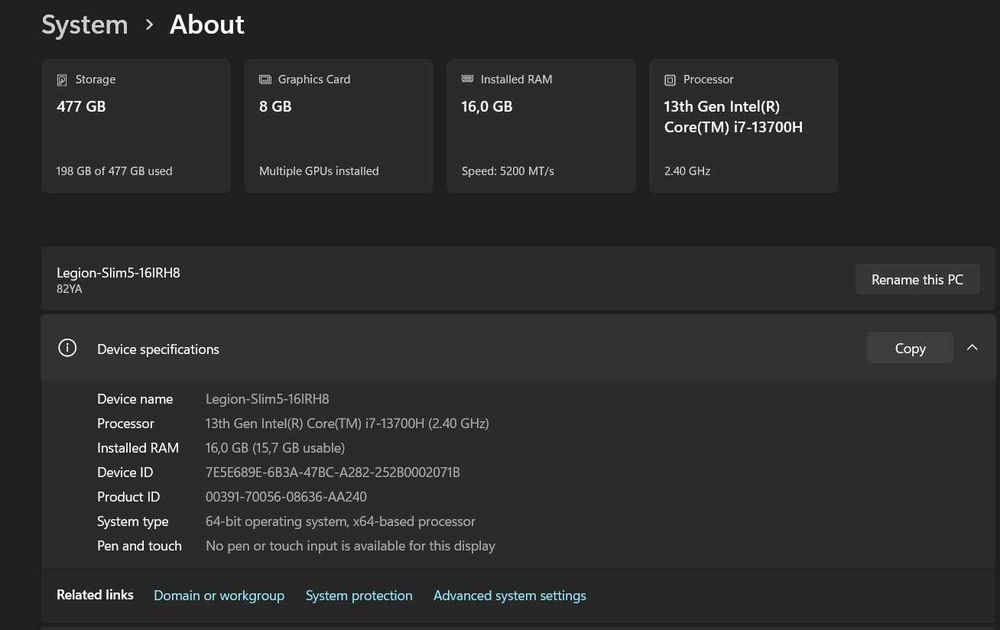This screenshot has width=1000, height=630.
Task: Open the Graphics Card 8 GB card
Action: (339, 126)
